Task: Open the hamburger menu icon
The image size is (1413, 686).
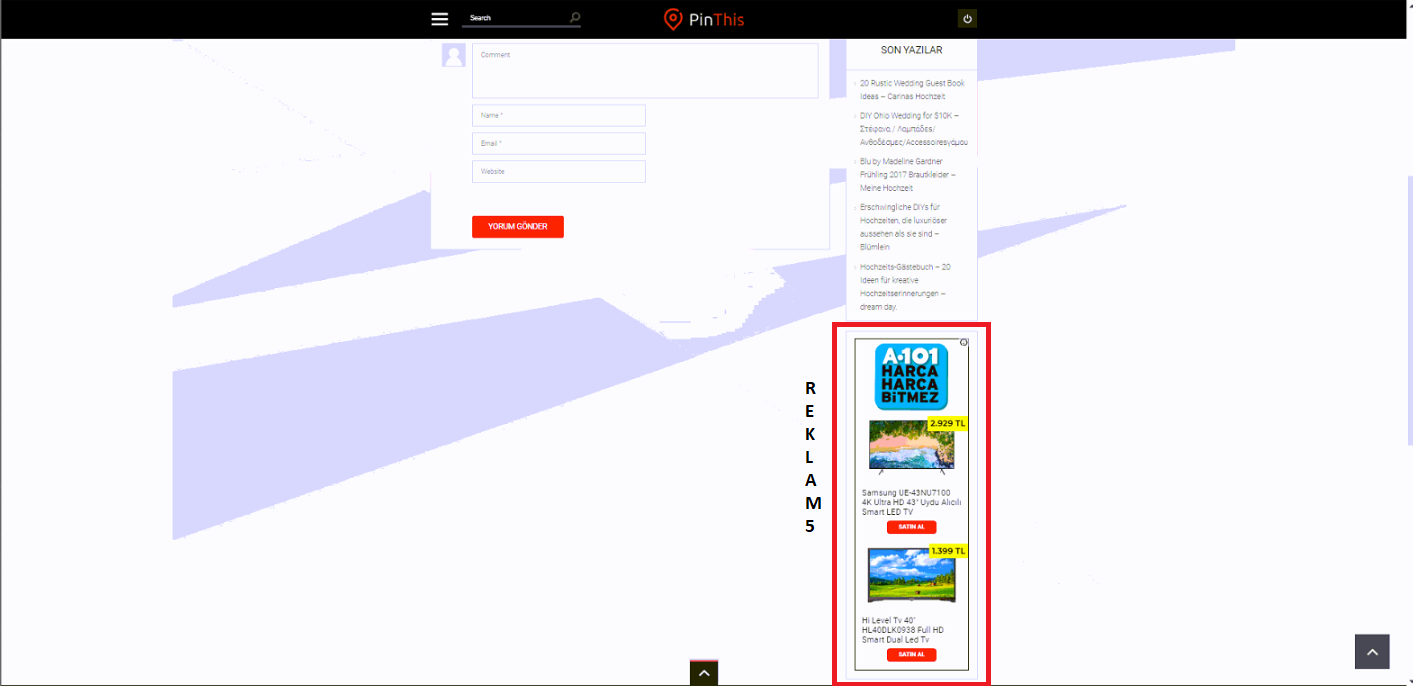Action: pos(439,19)
